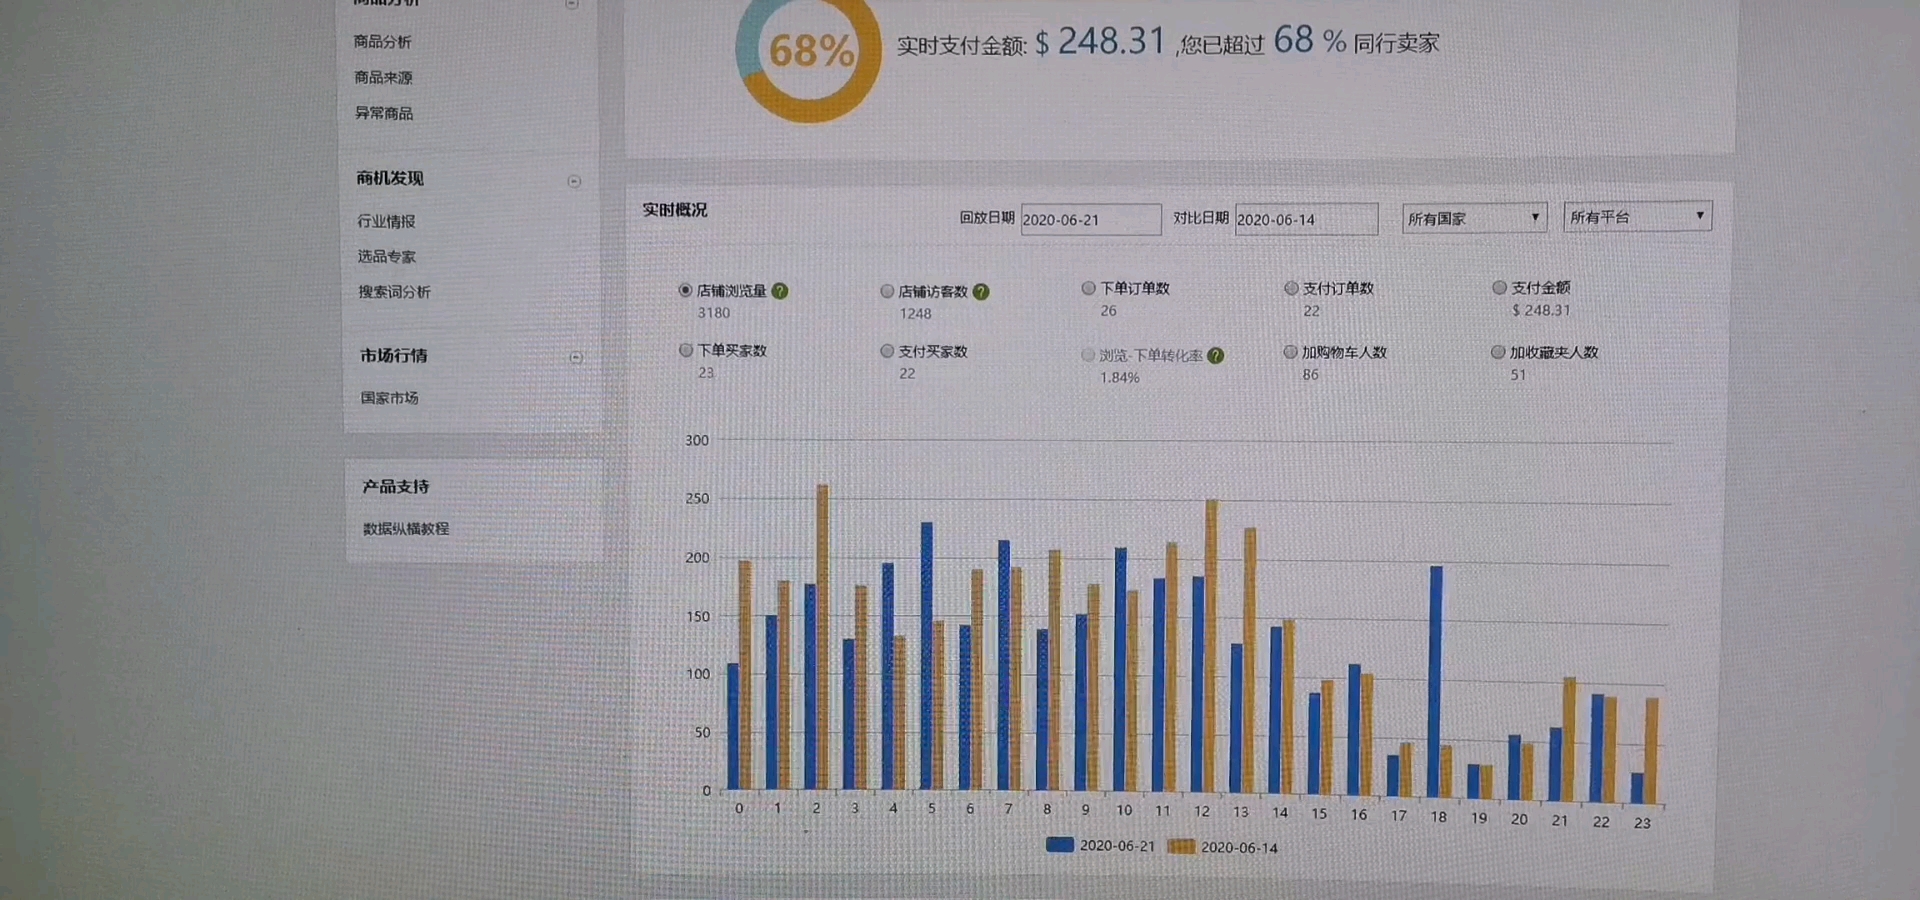Click the tallest orange bar at hour 2
This screenshot has width=1920, height=900.
[x=823, y=637]
